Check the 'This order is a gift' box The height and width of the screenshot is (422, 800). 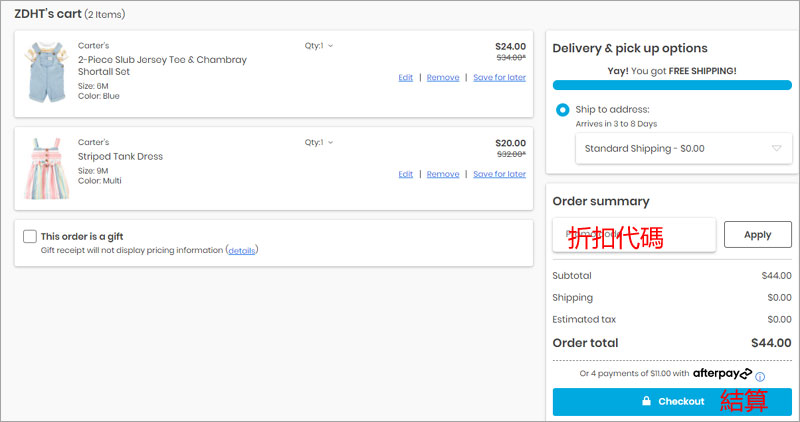30,236
